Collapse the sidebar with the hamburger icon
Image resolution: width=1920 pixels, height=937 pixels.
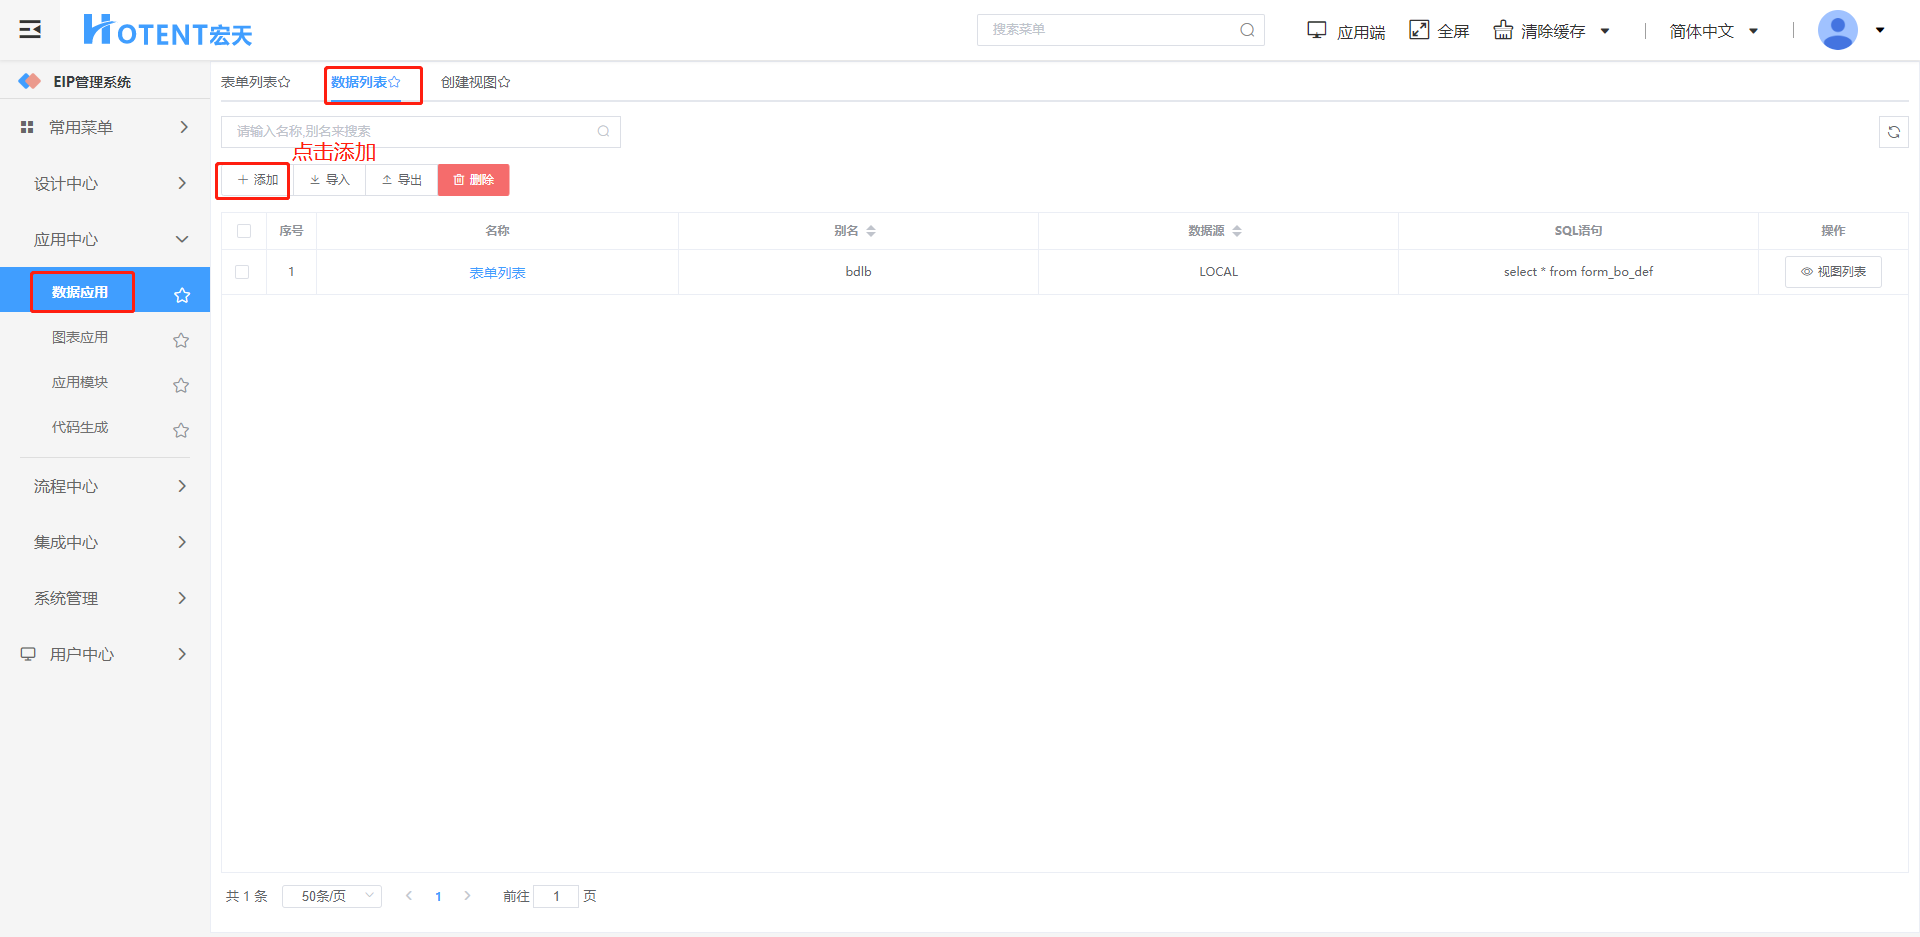(x=31, y=29)
